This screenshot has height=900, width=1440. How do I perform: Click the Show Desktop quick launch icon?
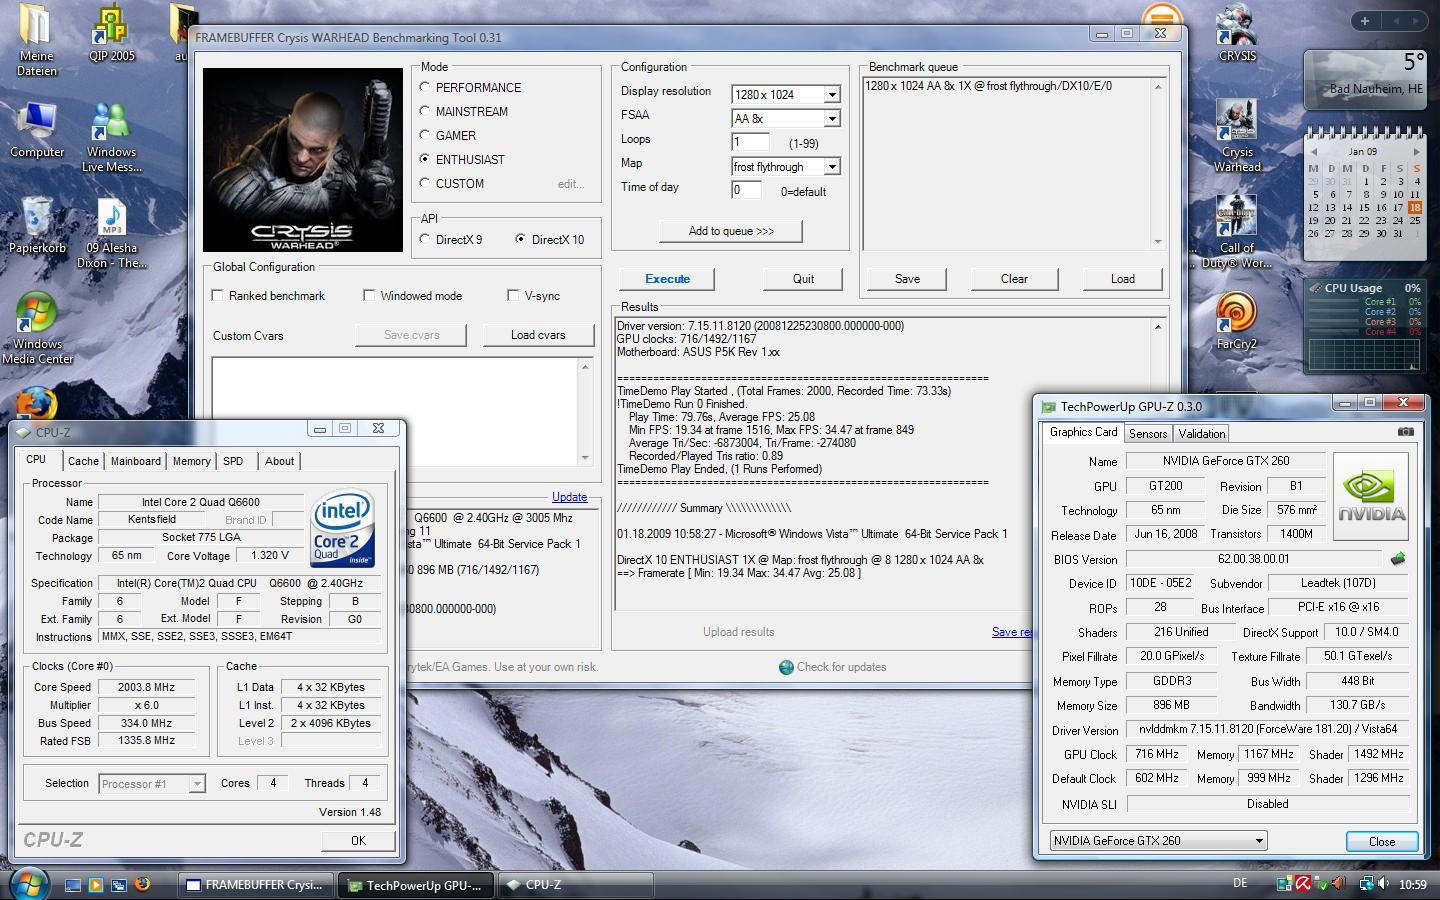click(72, 885)
